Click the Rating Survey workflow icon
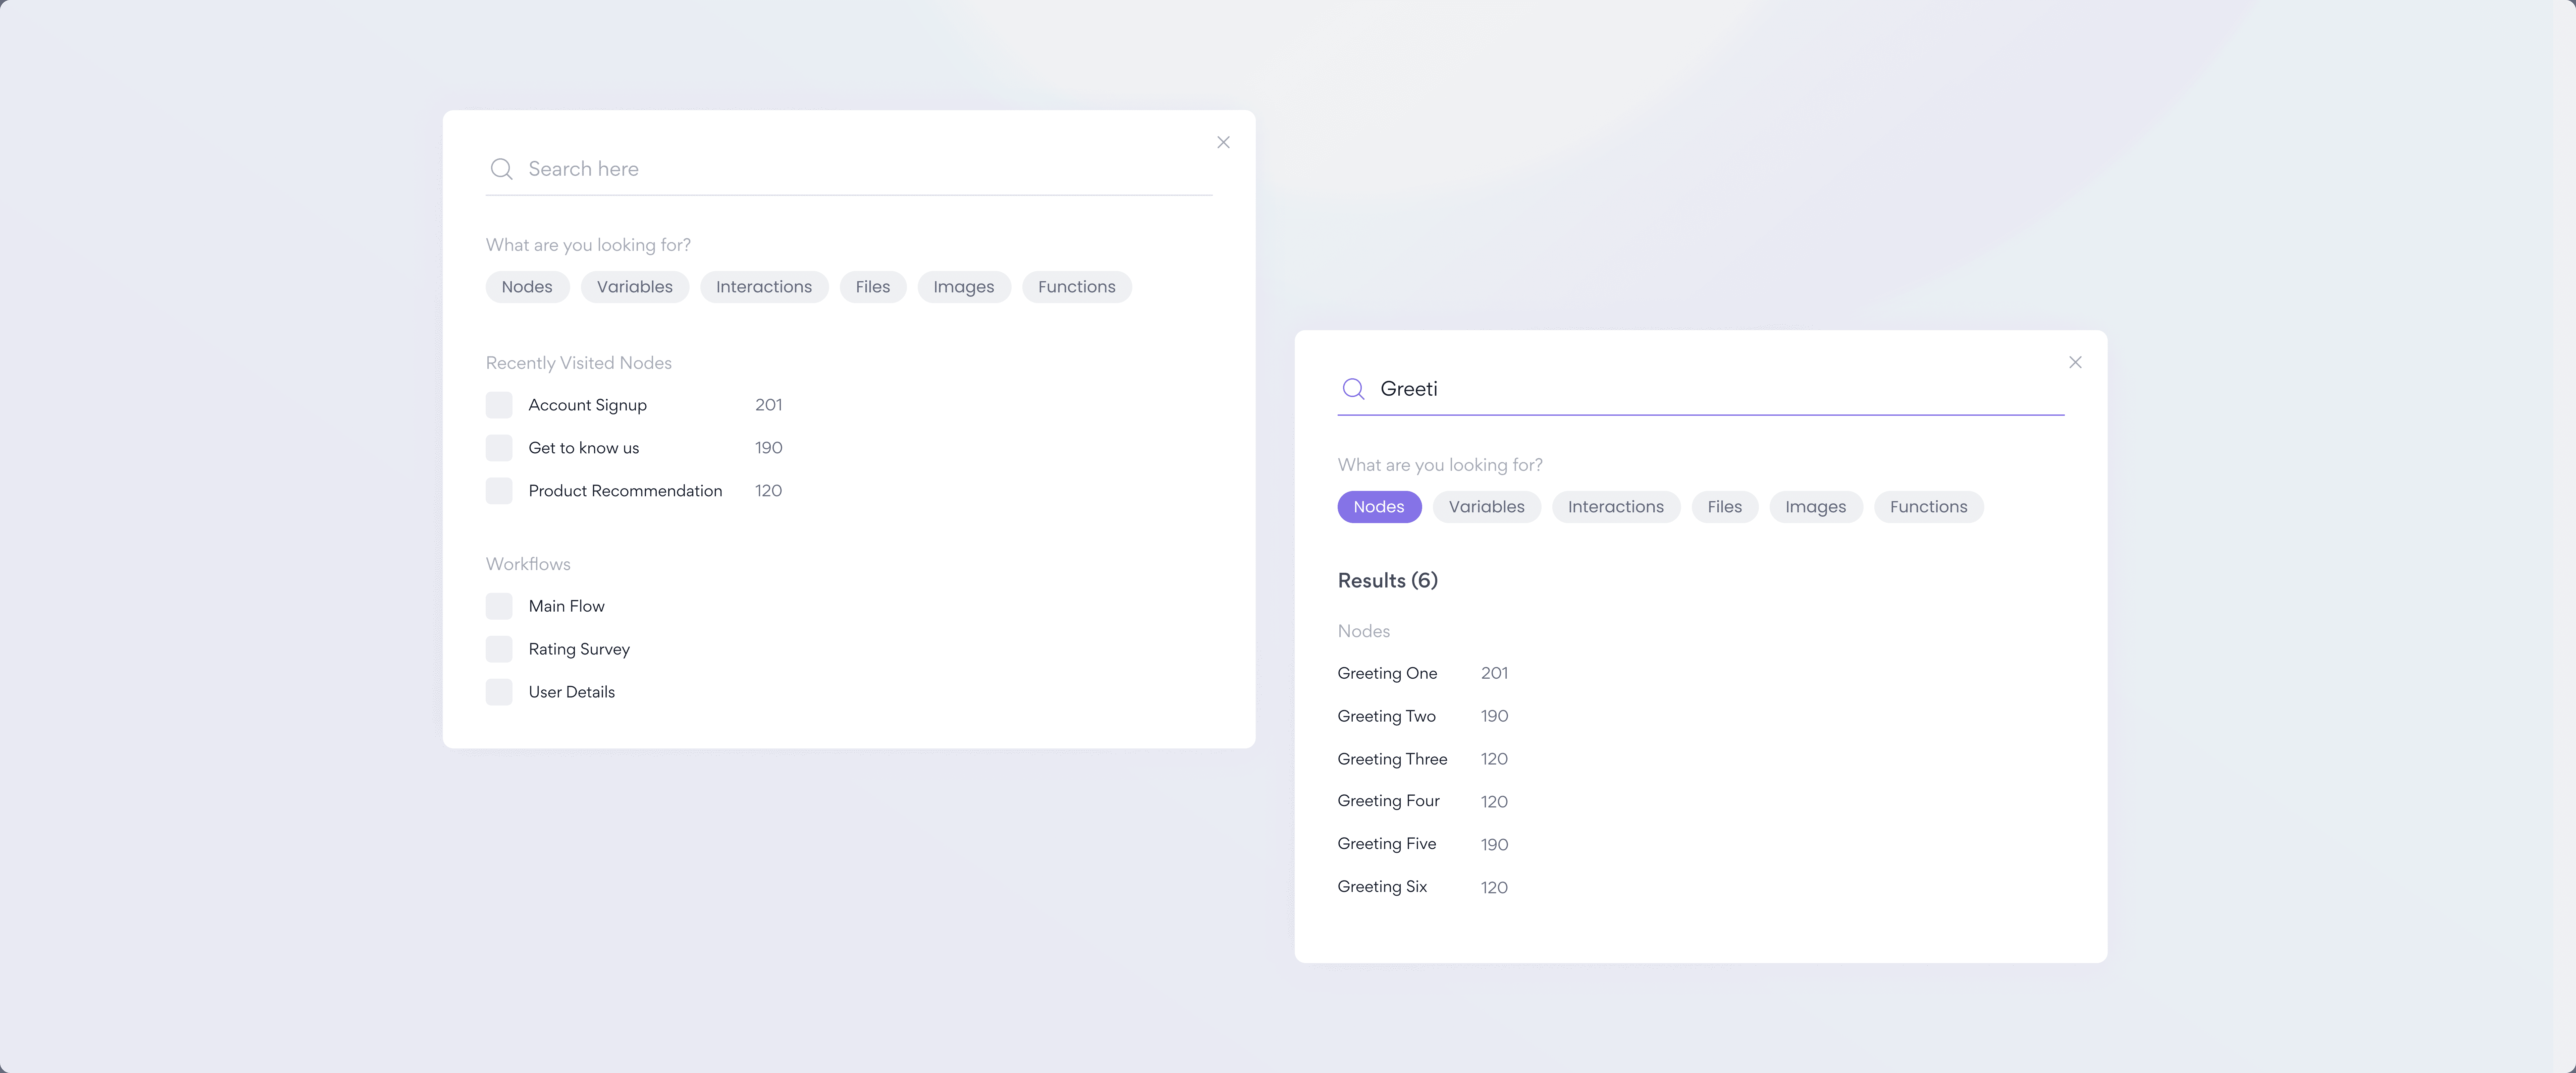 click(x=499, y=649)
